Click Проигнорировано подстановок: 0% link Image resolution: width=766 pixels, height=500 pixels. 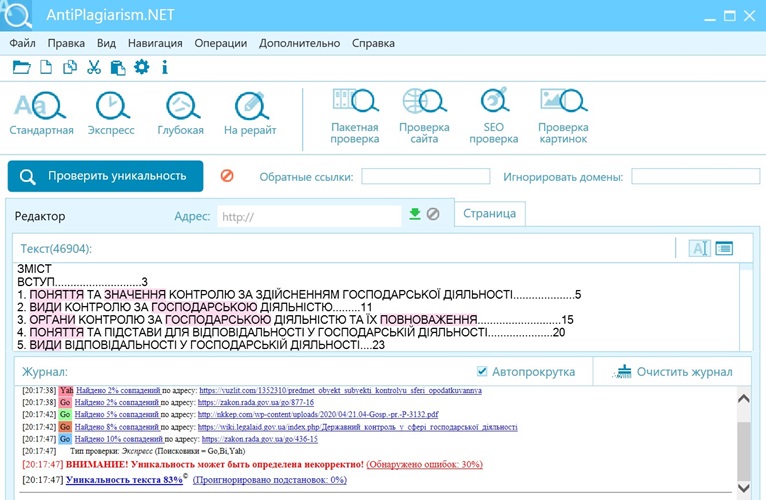point(270,480)
